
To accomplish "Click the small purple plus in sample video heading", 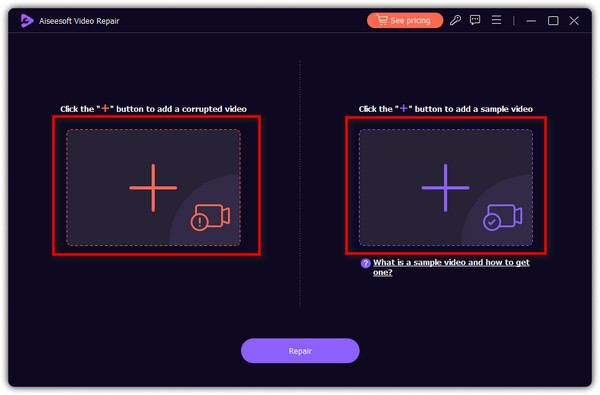I will pos(403,108).
